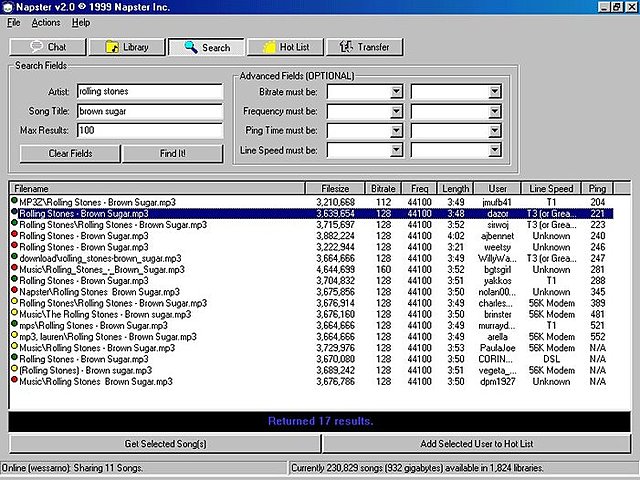The image size is (640, 480).
Task: Click green status dot of CORIN row
Action: tap(14, 357)
